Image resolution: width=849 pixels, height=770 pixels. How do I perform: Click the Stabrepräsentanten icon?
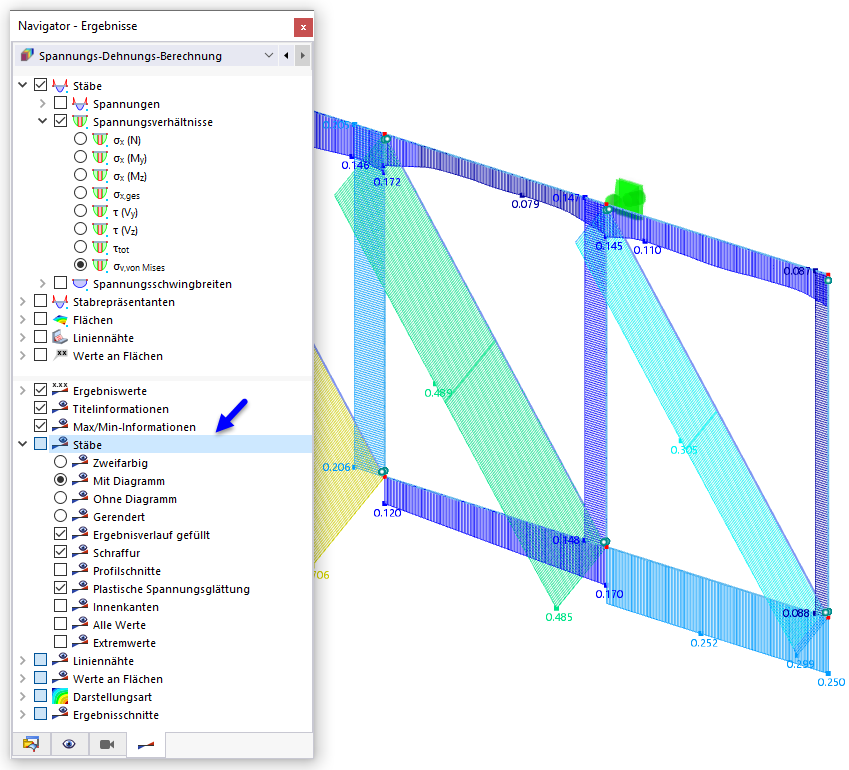[60, 301]
